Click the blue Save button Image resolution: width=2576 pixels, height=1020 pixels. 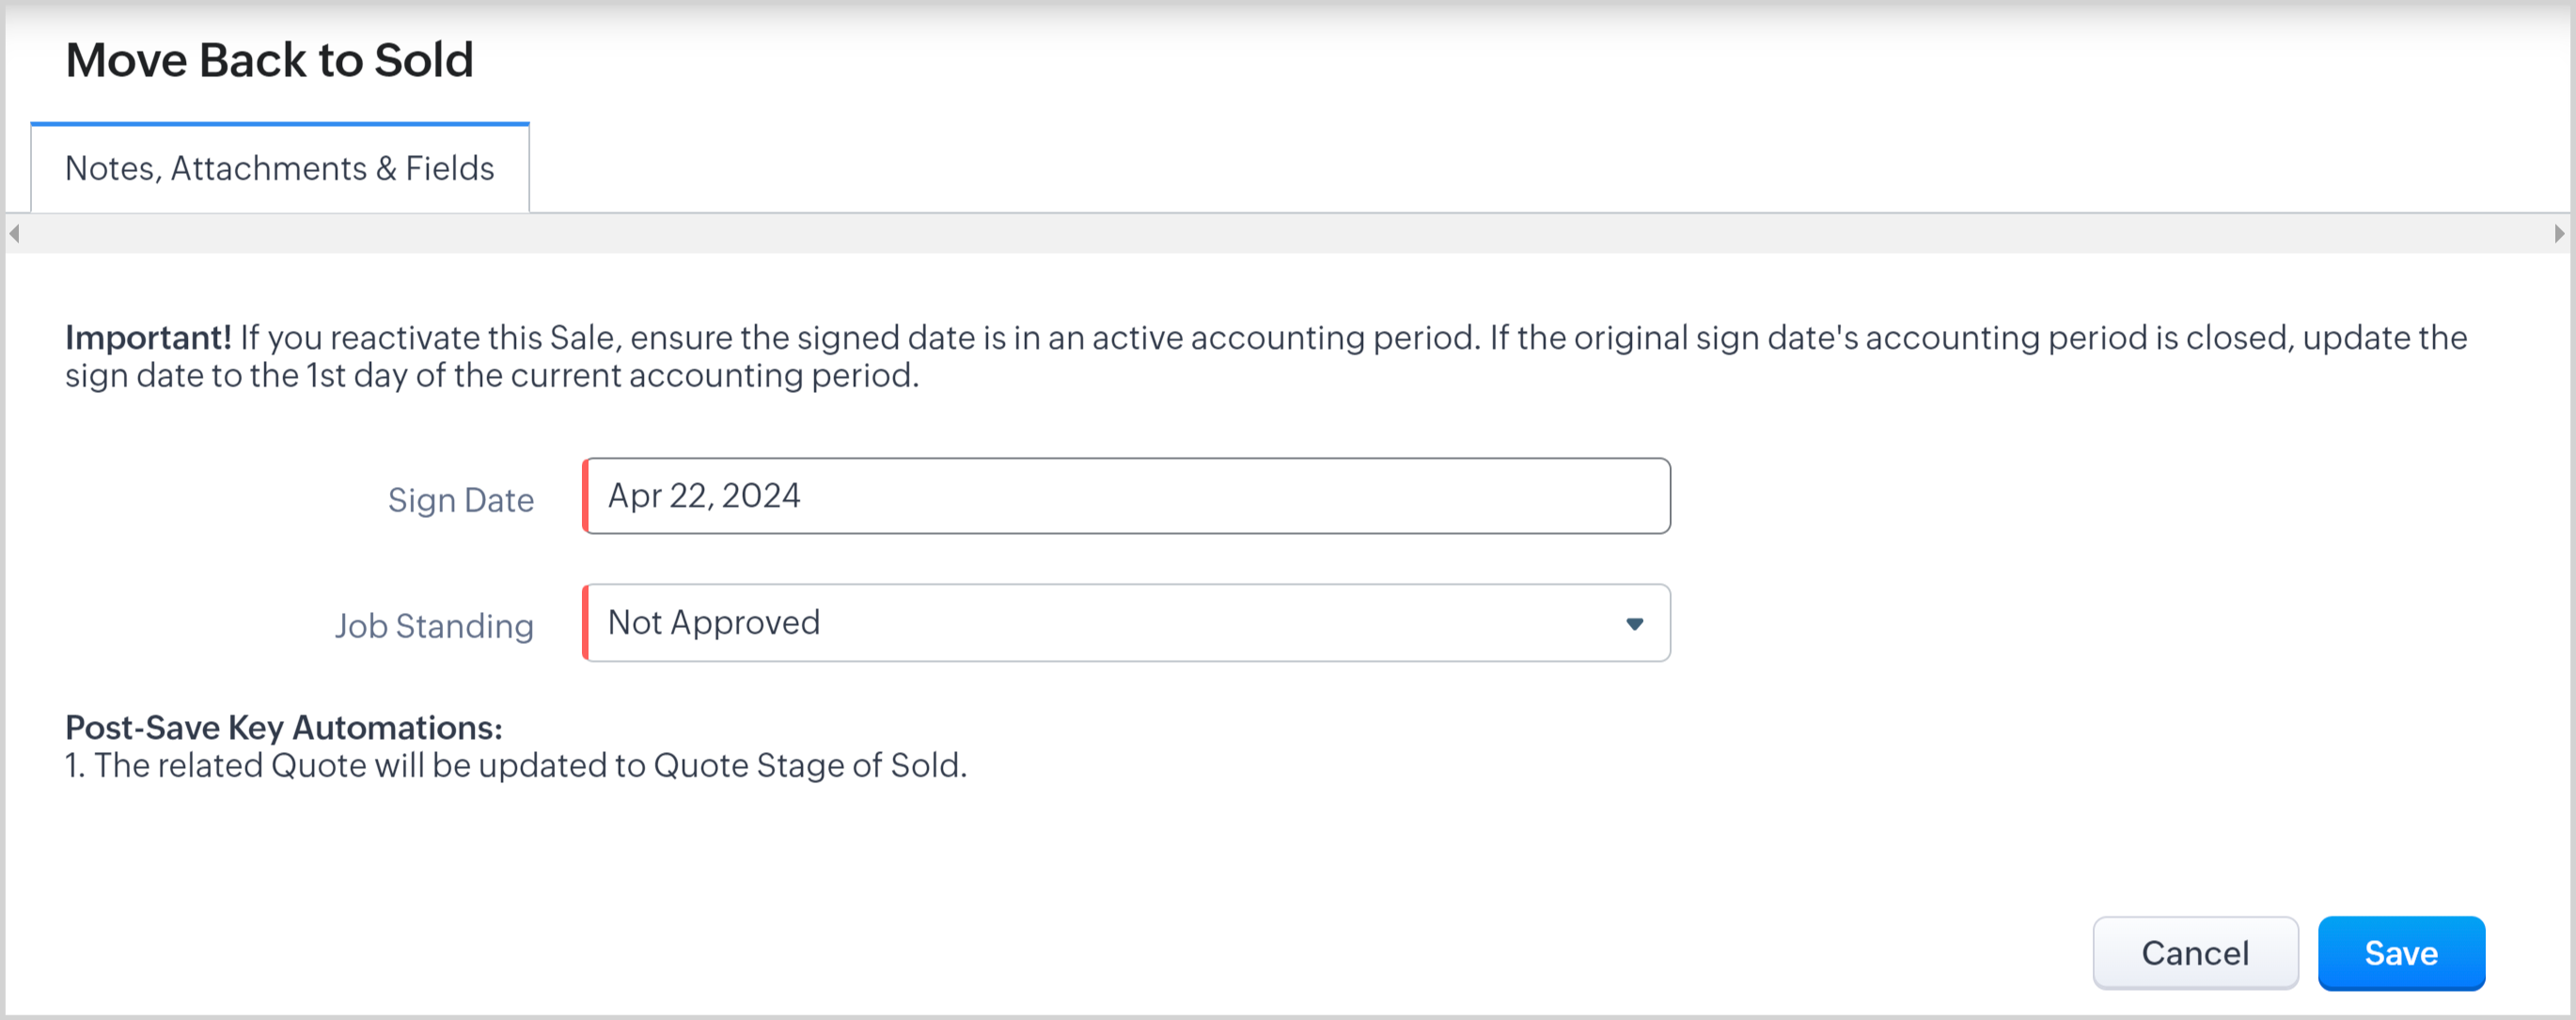pos(2400,953)
